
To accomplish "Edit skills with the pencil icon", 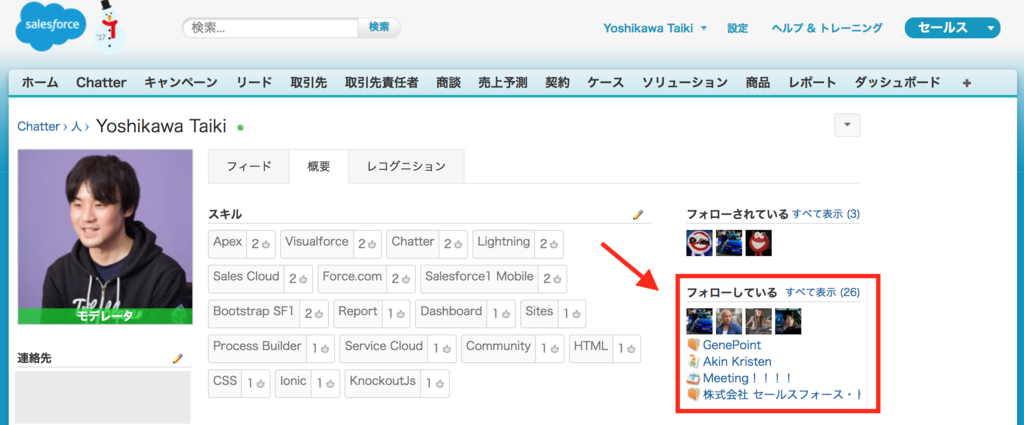I will point(638,214).
